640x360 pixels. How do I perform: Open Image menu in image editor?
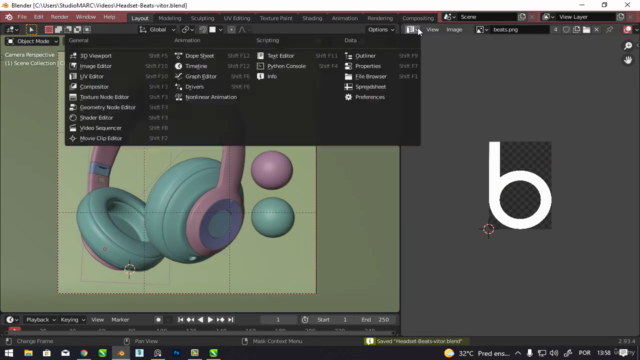[454, 29]
